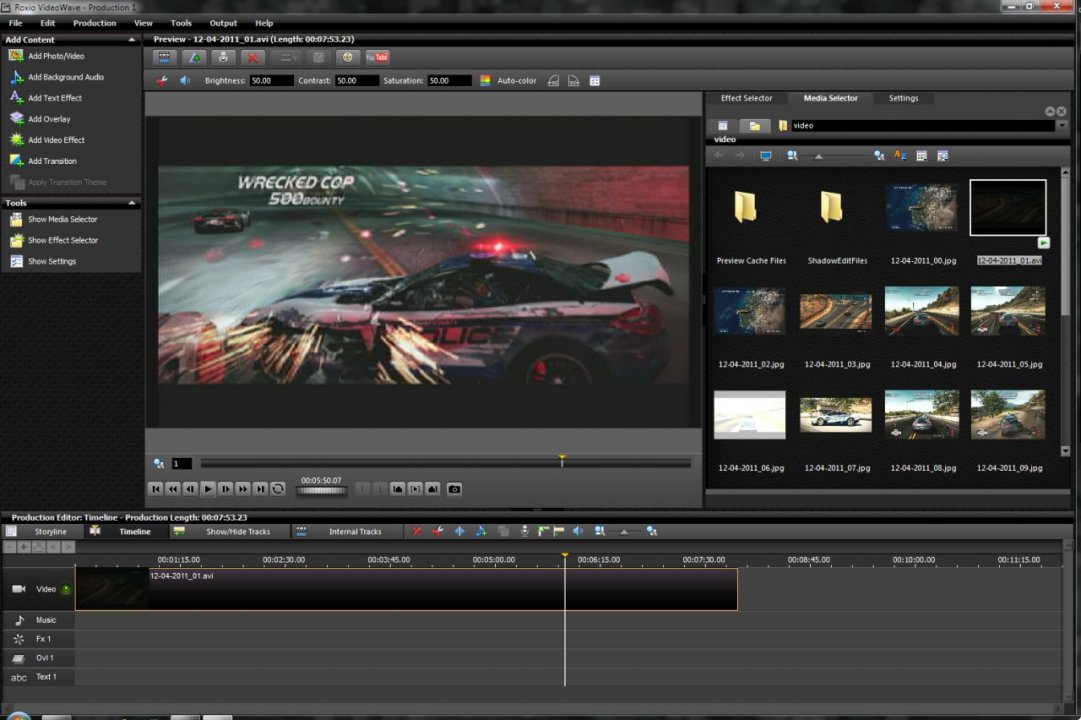Click the microphone icon in timeline toolbar
This screenshot has width=1081, height=720.
(x=525, y=531)
